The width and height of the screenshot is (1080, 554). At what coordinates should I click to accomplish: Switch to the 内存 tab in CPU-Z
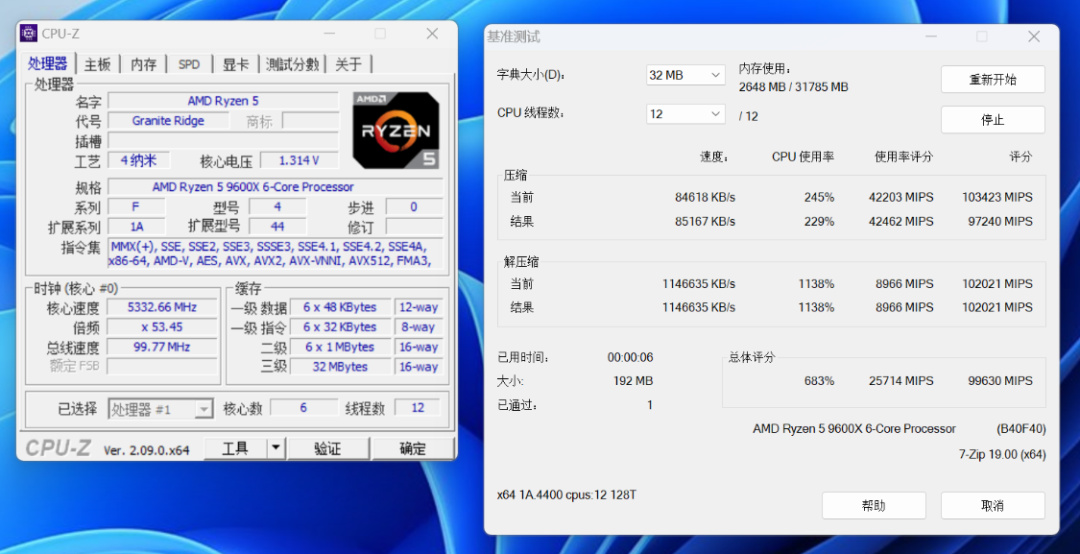pyautogui.click(x=143, y=64)
